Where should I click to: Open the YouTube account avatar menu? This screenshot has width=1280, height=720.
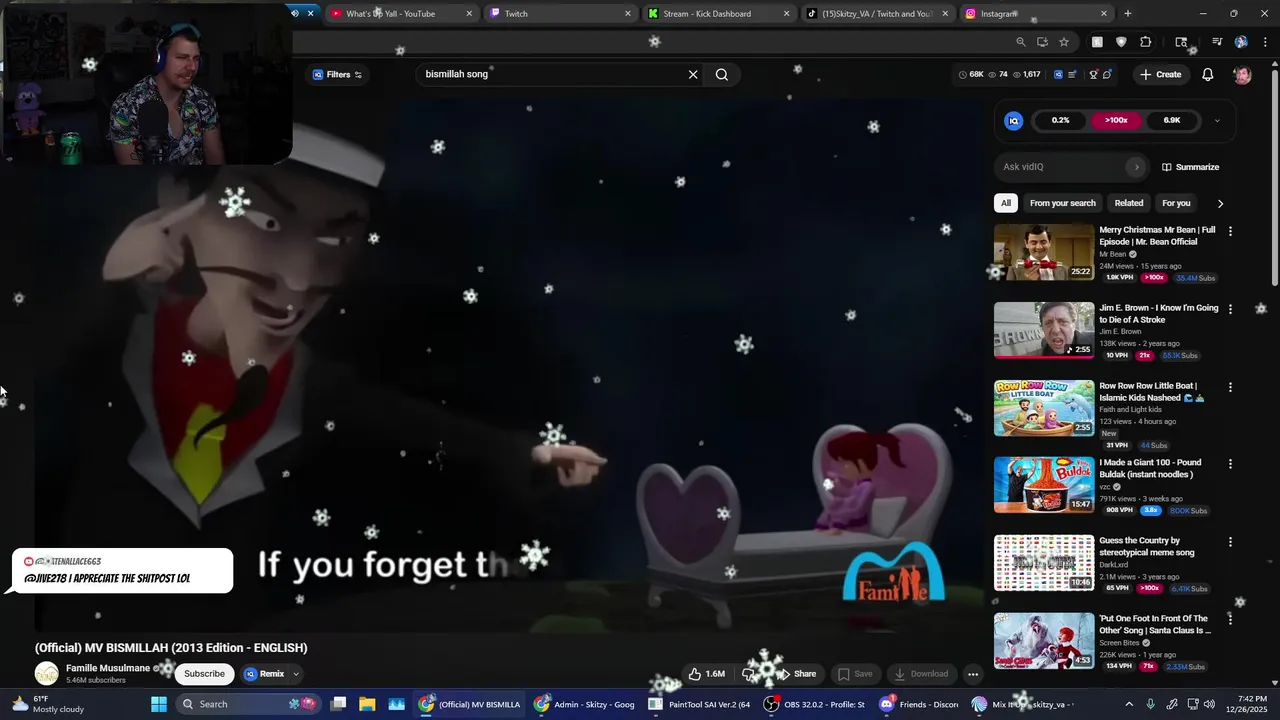pyautogui.click(x=1242, y=75)
